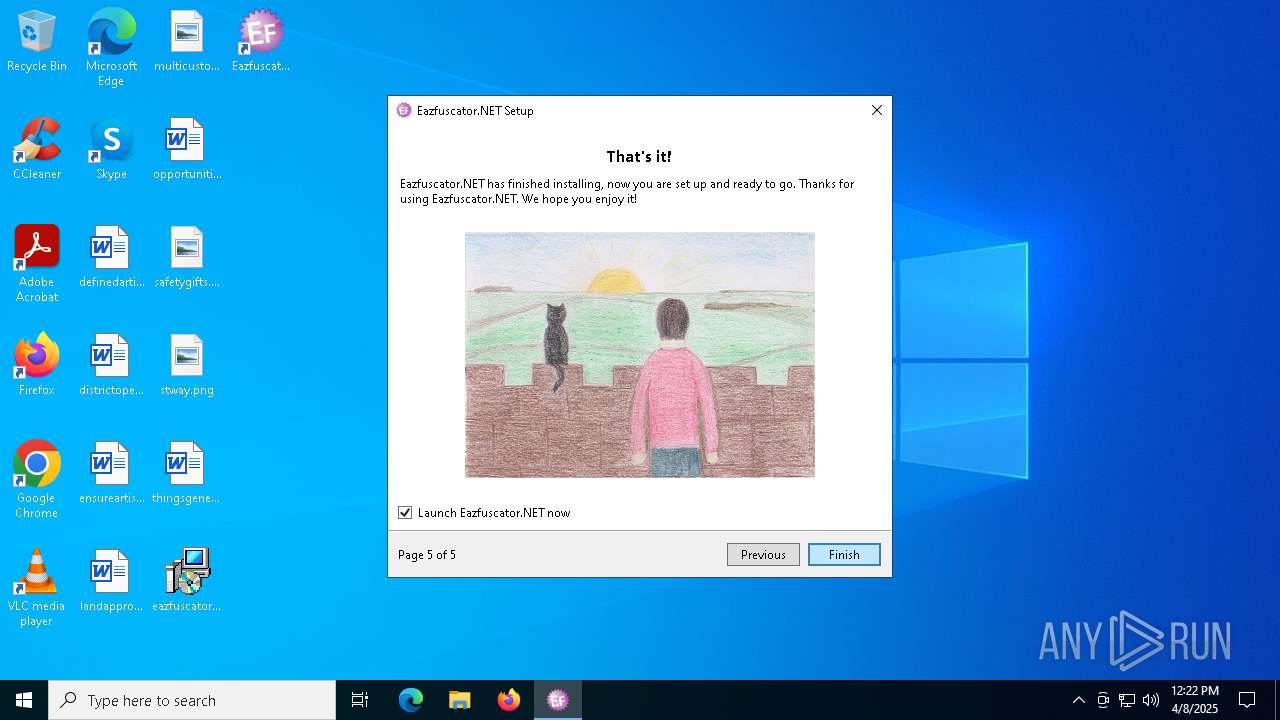Open the taskbar clock showing 12:22 PM
The image size is (1280, 720).
click(x=1194, y=700)
